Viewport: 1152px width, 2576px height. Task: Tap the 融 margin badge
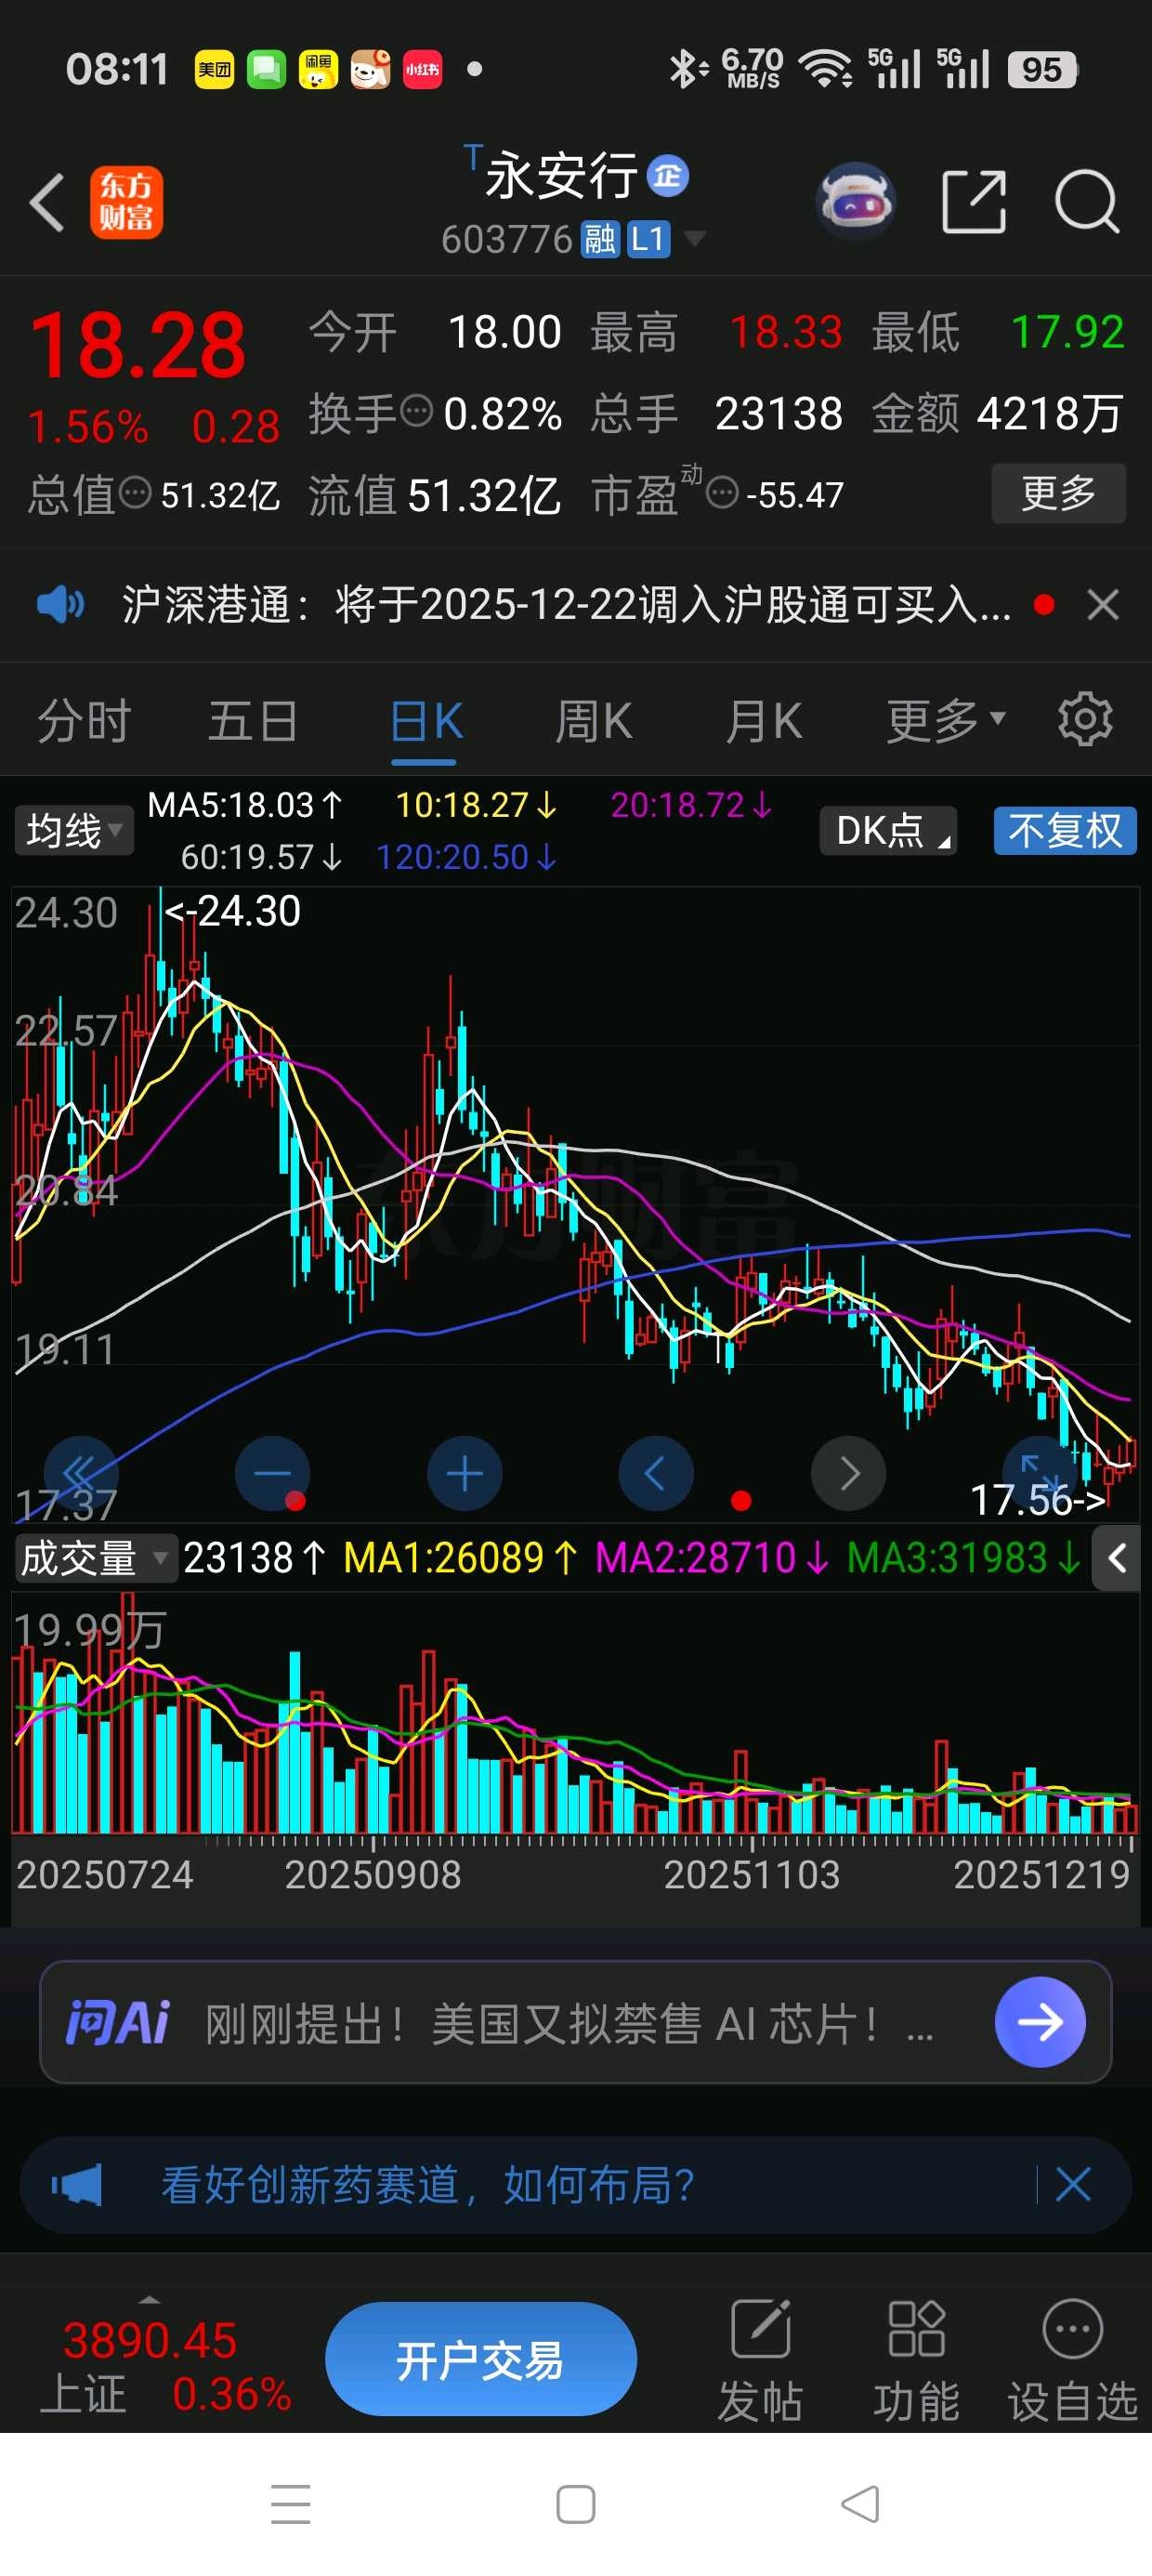600,239
